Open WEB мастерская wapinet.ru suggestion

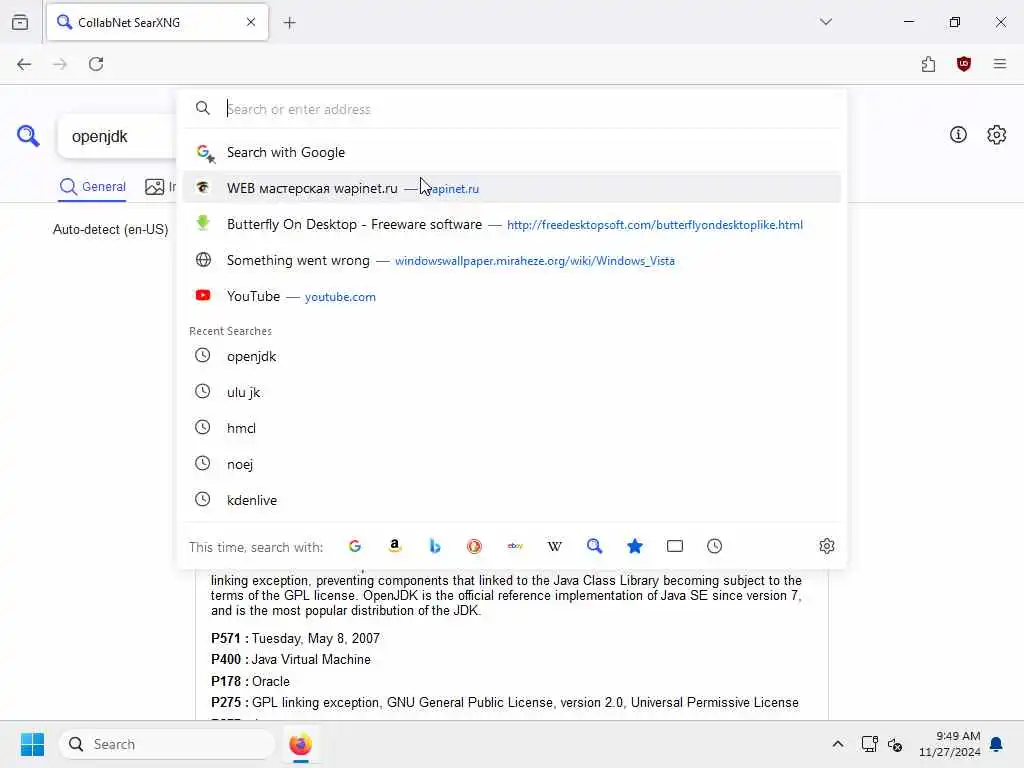[x=512, y=188]
